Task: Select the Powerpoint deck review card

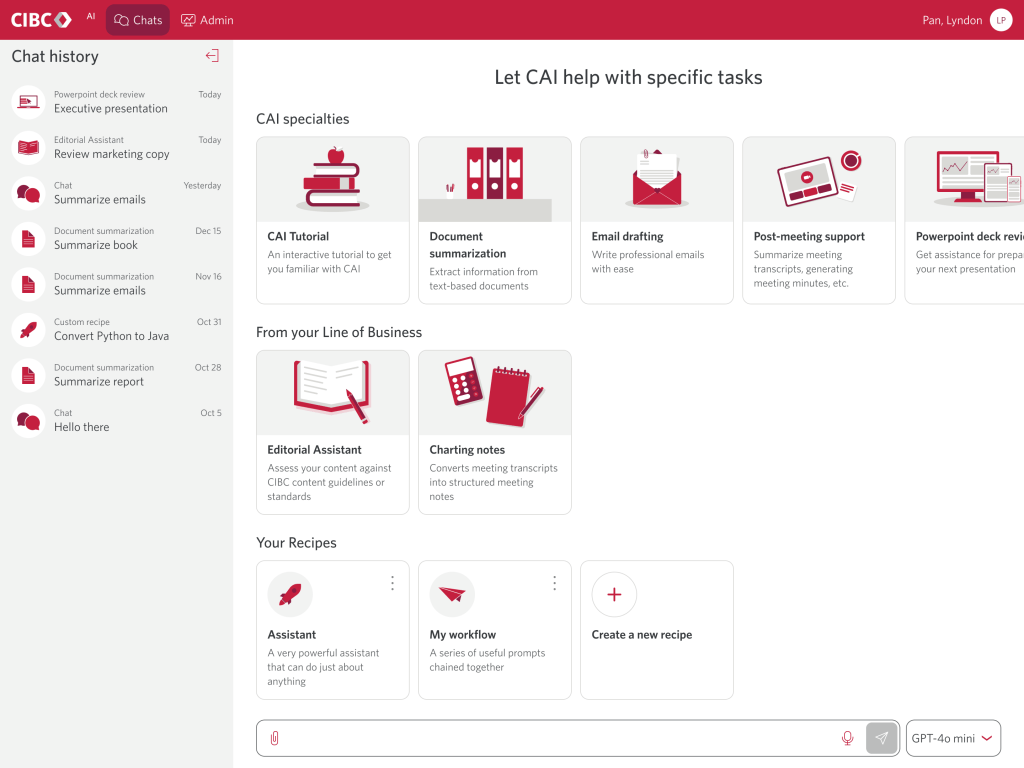Action: [x=964, y=220]
